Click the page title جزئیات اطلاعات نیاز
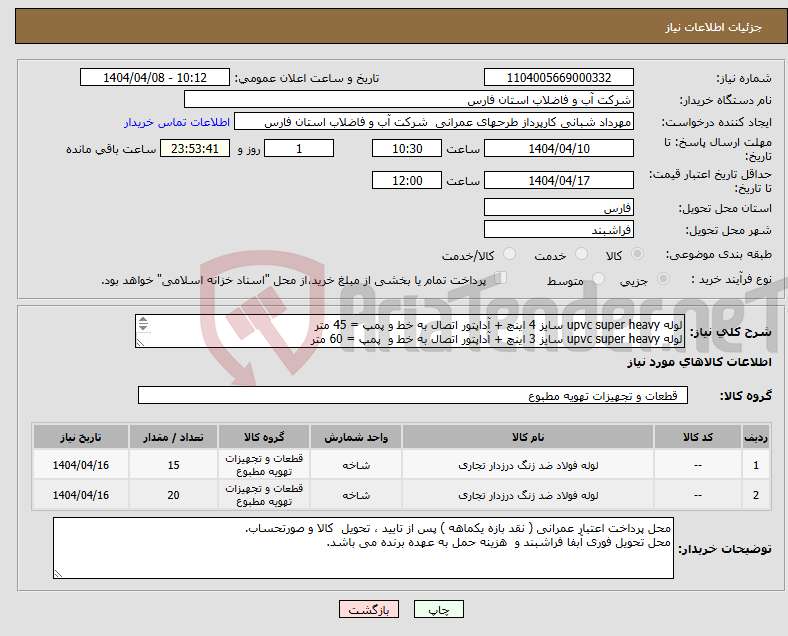The image size is (788, 636). 714,27
